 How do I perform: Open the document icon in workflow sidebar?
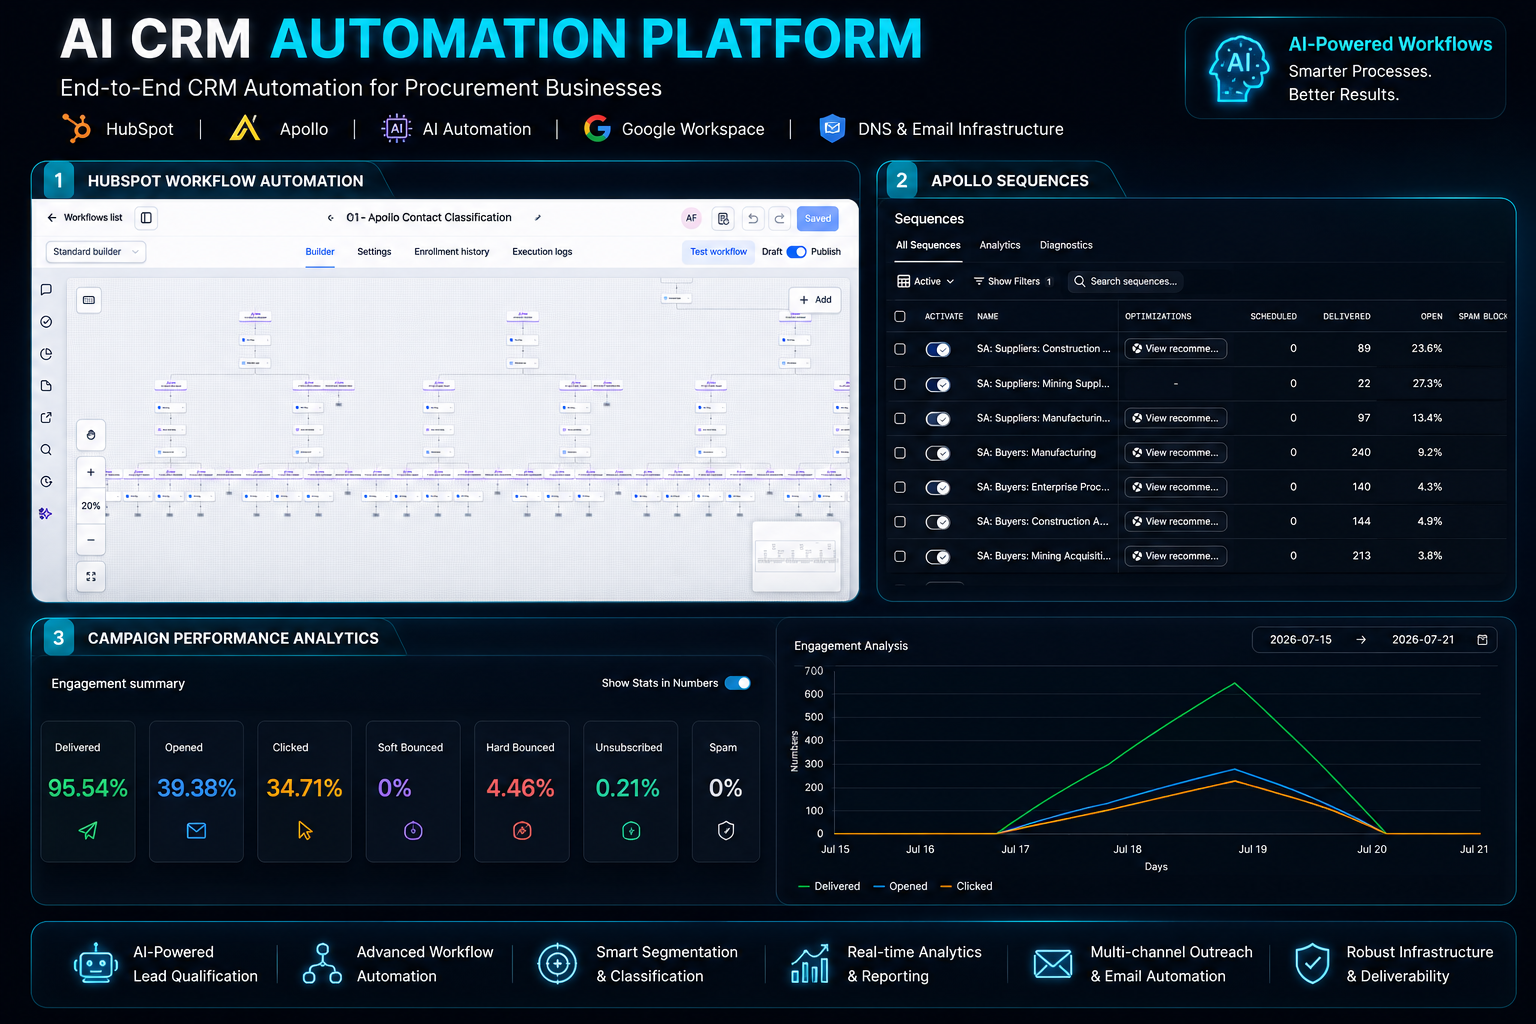coord(46,386)
